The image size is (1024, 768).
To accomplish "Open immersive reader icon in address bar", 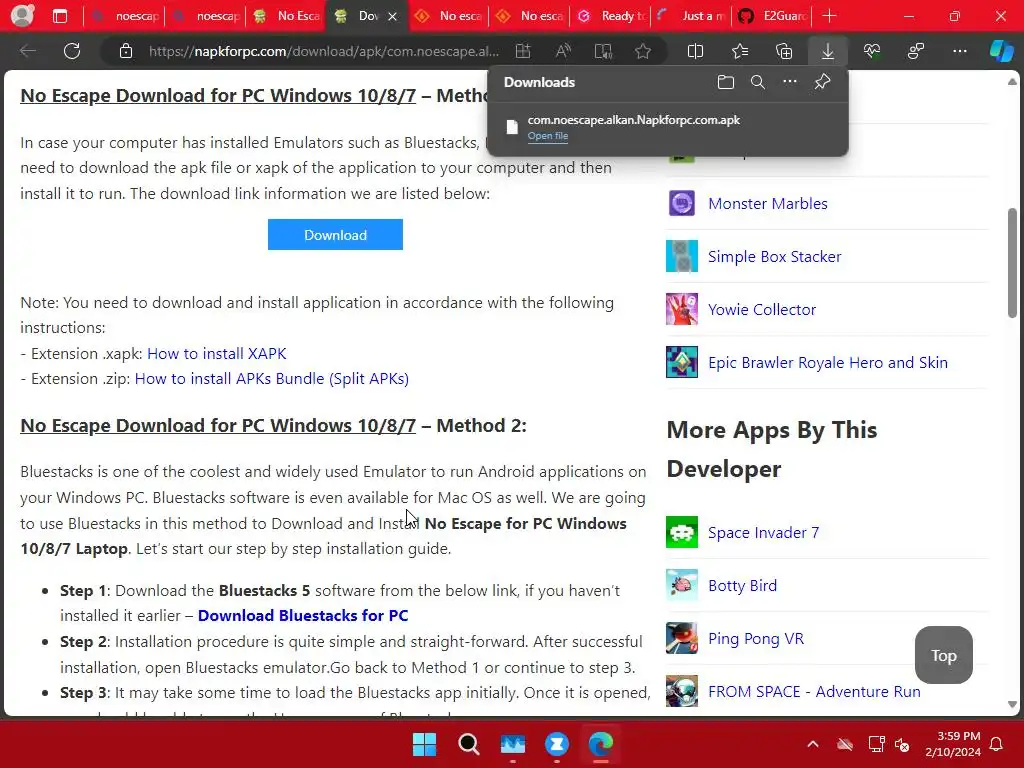I will (603, 51).
